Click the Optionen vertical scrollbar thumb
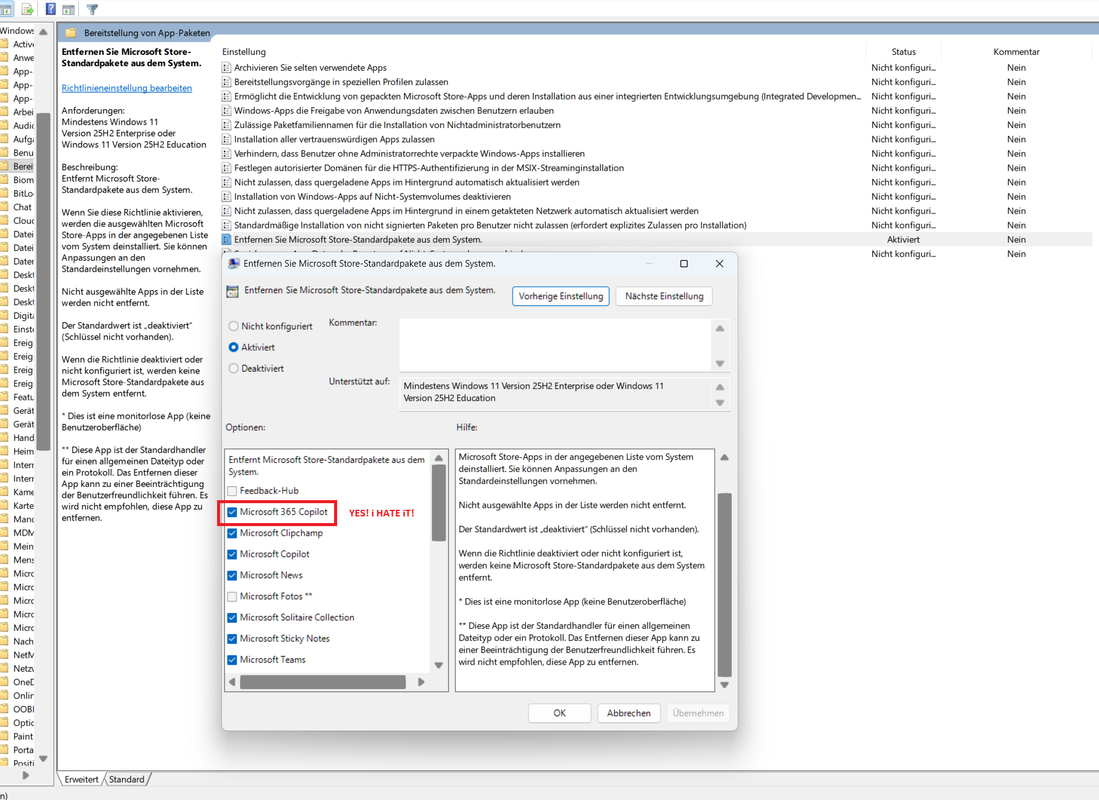The image size is (1099, 800). click(439, 503)
